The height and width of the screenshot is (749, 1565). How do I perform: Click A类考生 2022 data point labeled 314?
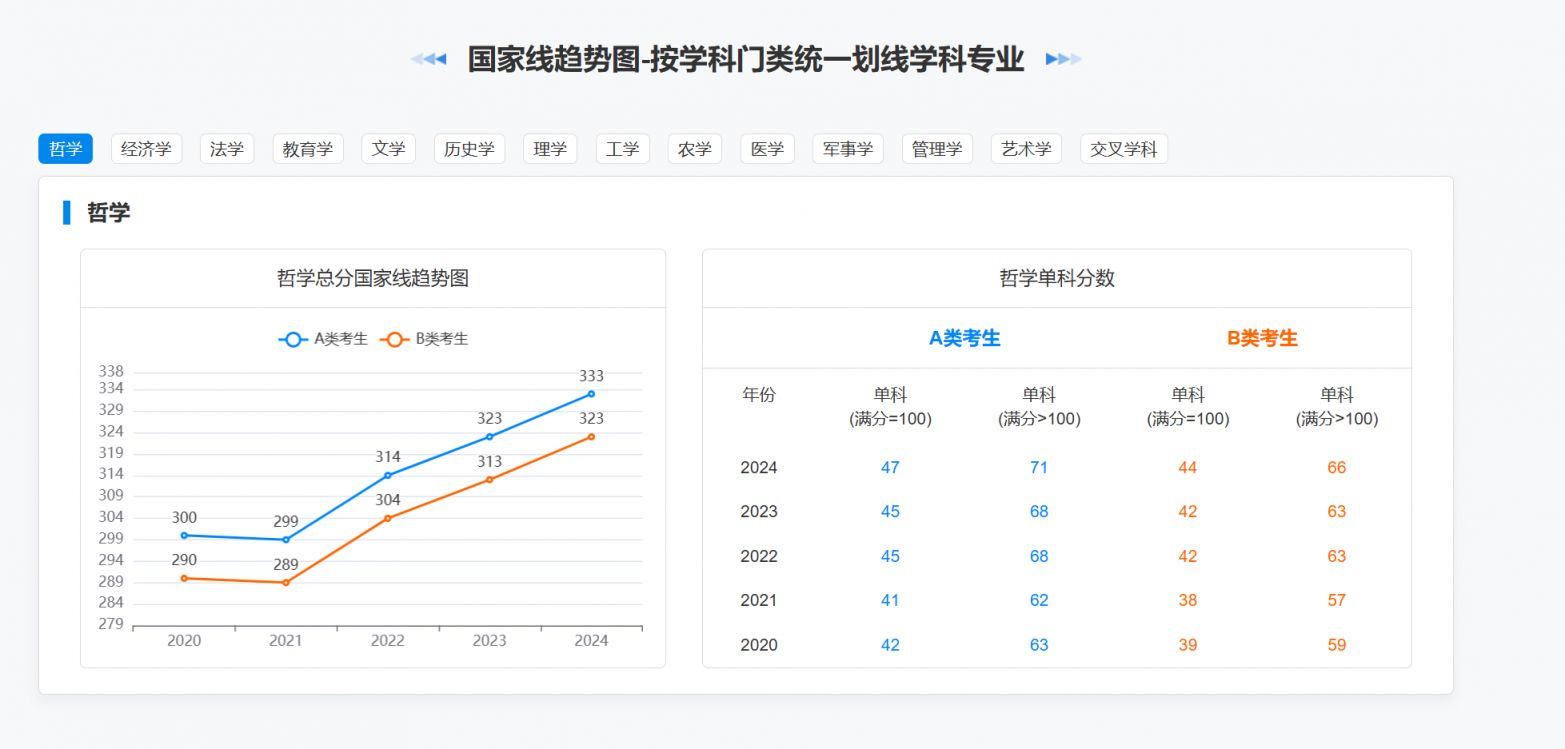388,475
